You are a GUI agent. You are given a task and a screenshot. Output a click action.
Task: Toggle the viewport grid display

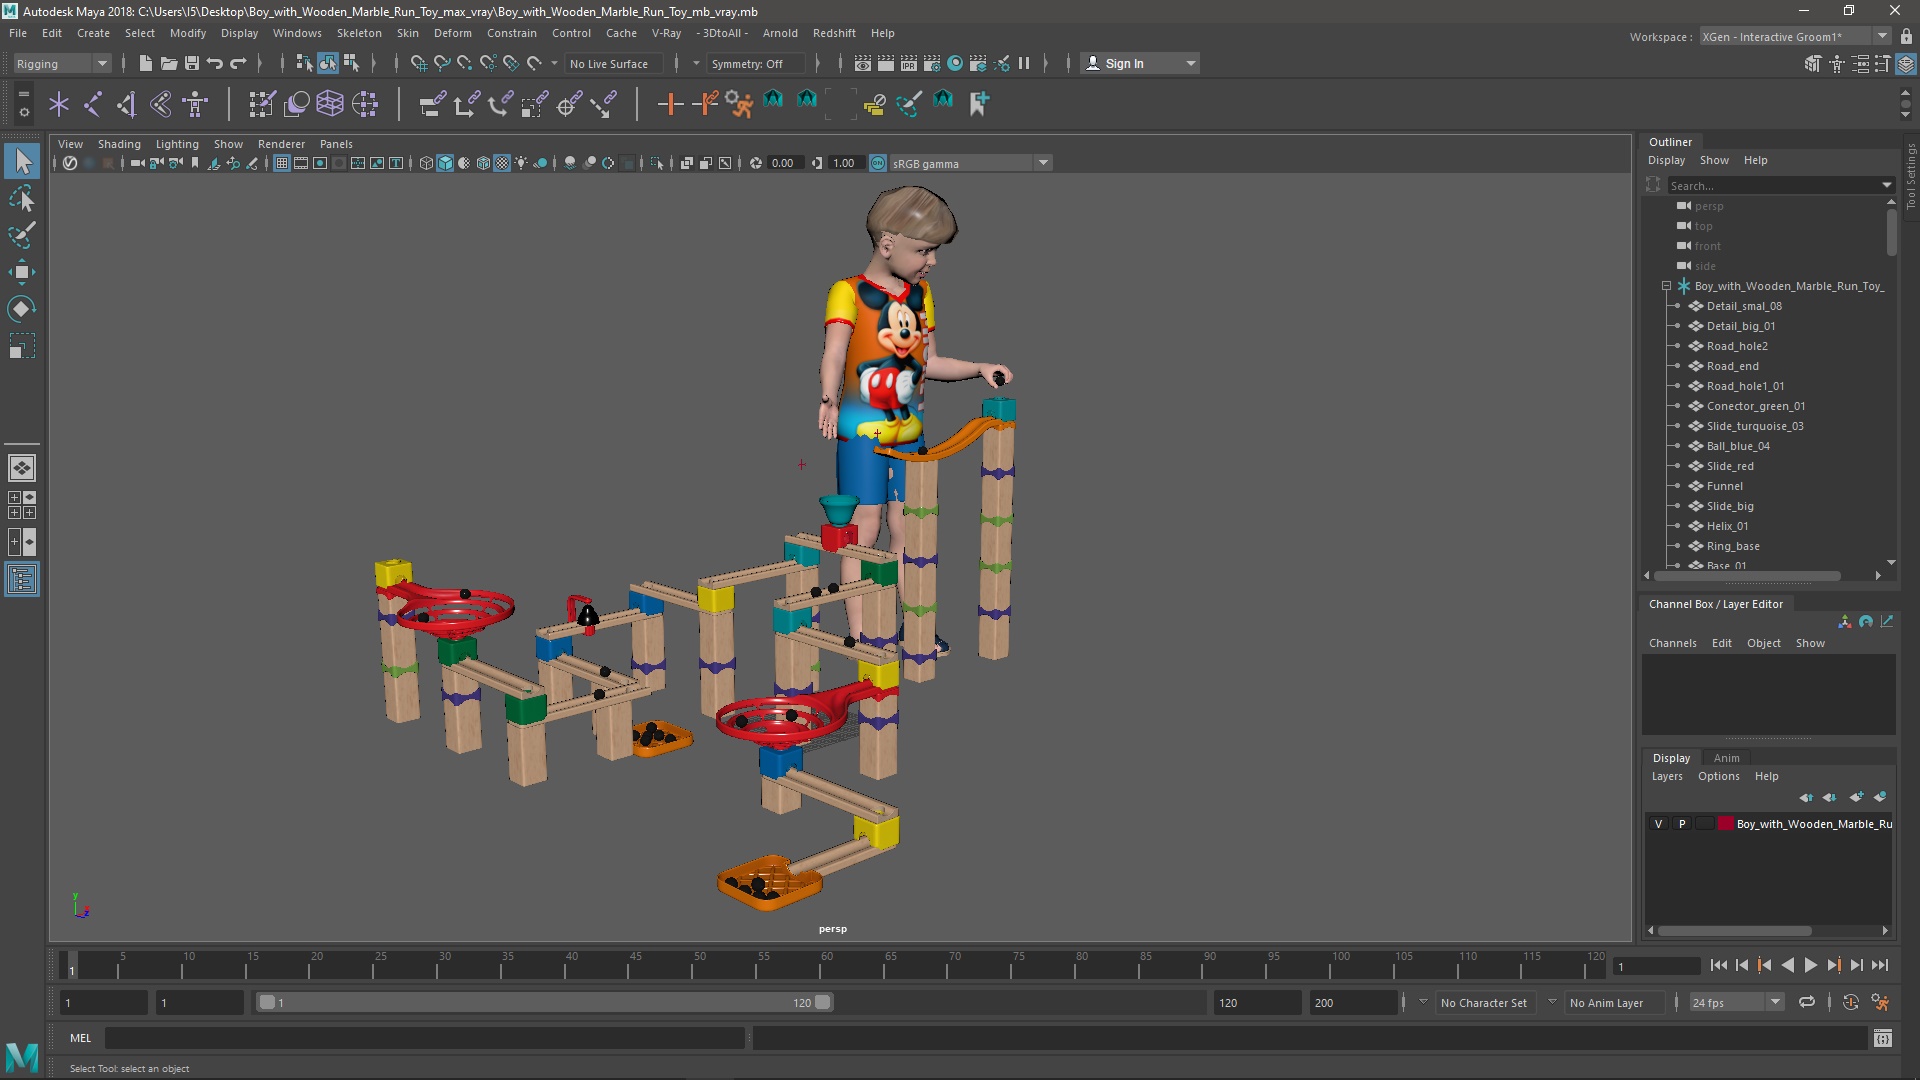[x=282, y=163]
